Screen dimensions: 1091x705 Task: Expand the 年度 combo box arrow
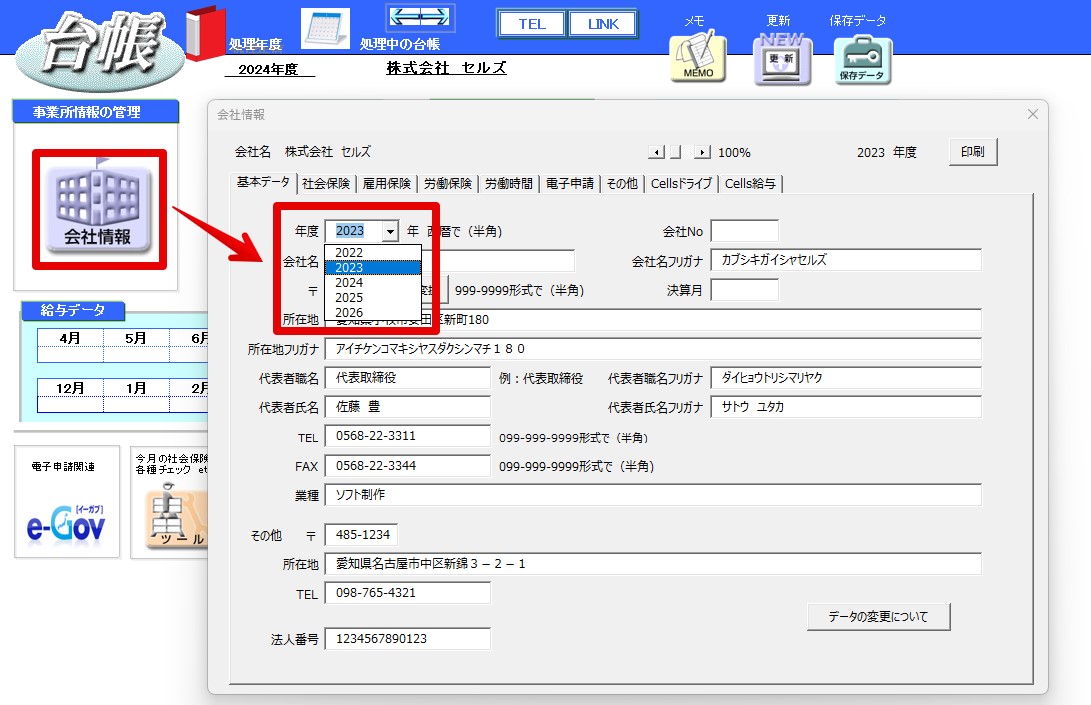click(391, 231)
